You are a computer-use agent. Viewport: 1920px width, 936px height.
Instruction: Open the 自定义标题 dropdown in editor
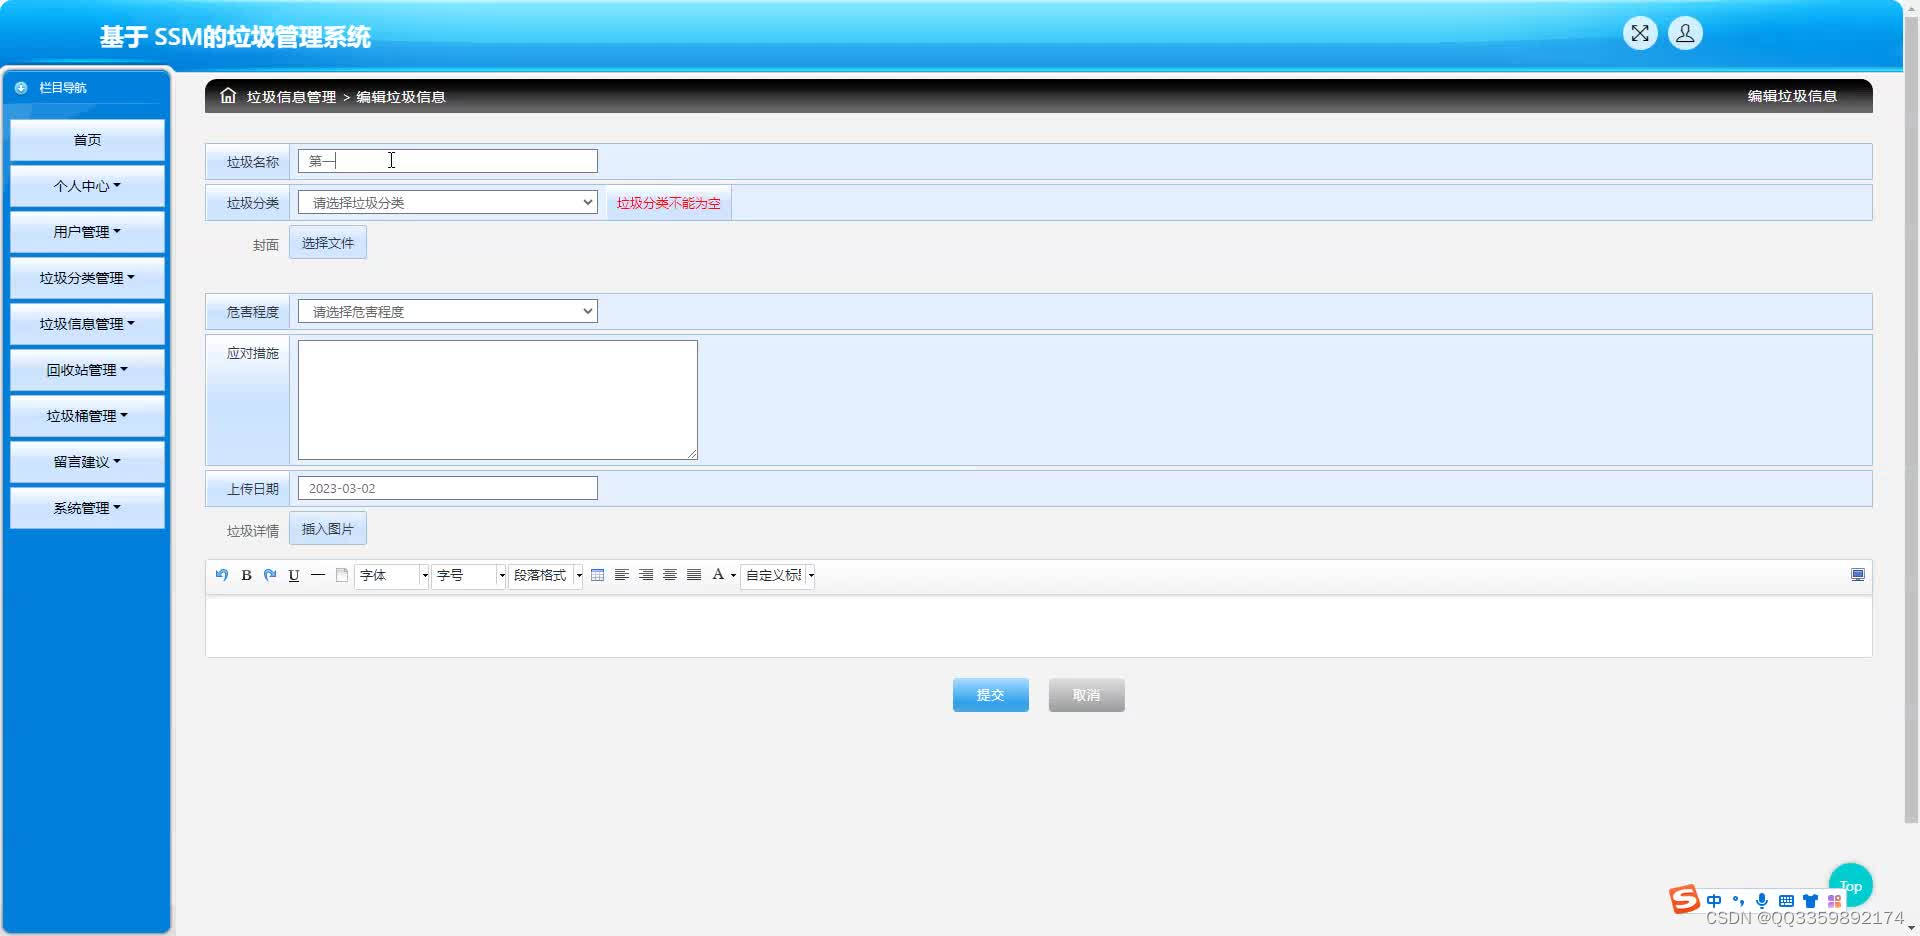(x=778, y=575)
